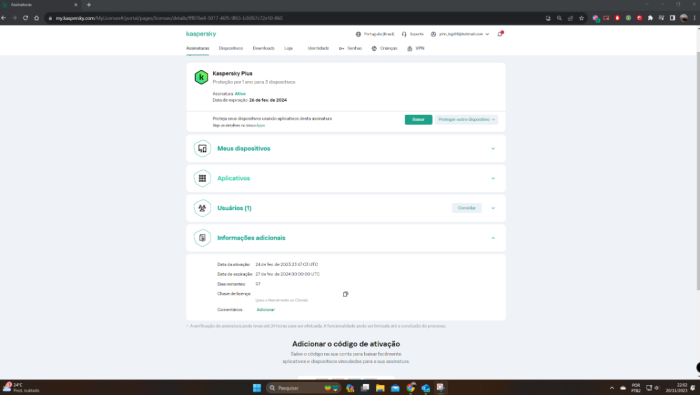Click the Ativo subscription status text

(x=240, y=94)
